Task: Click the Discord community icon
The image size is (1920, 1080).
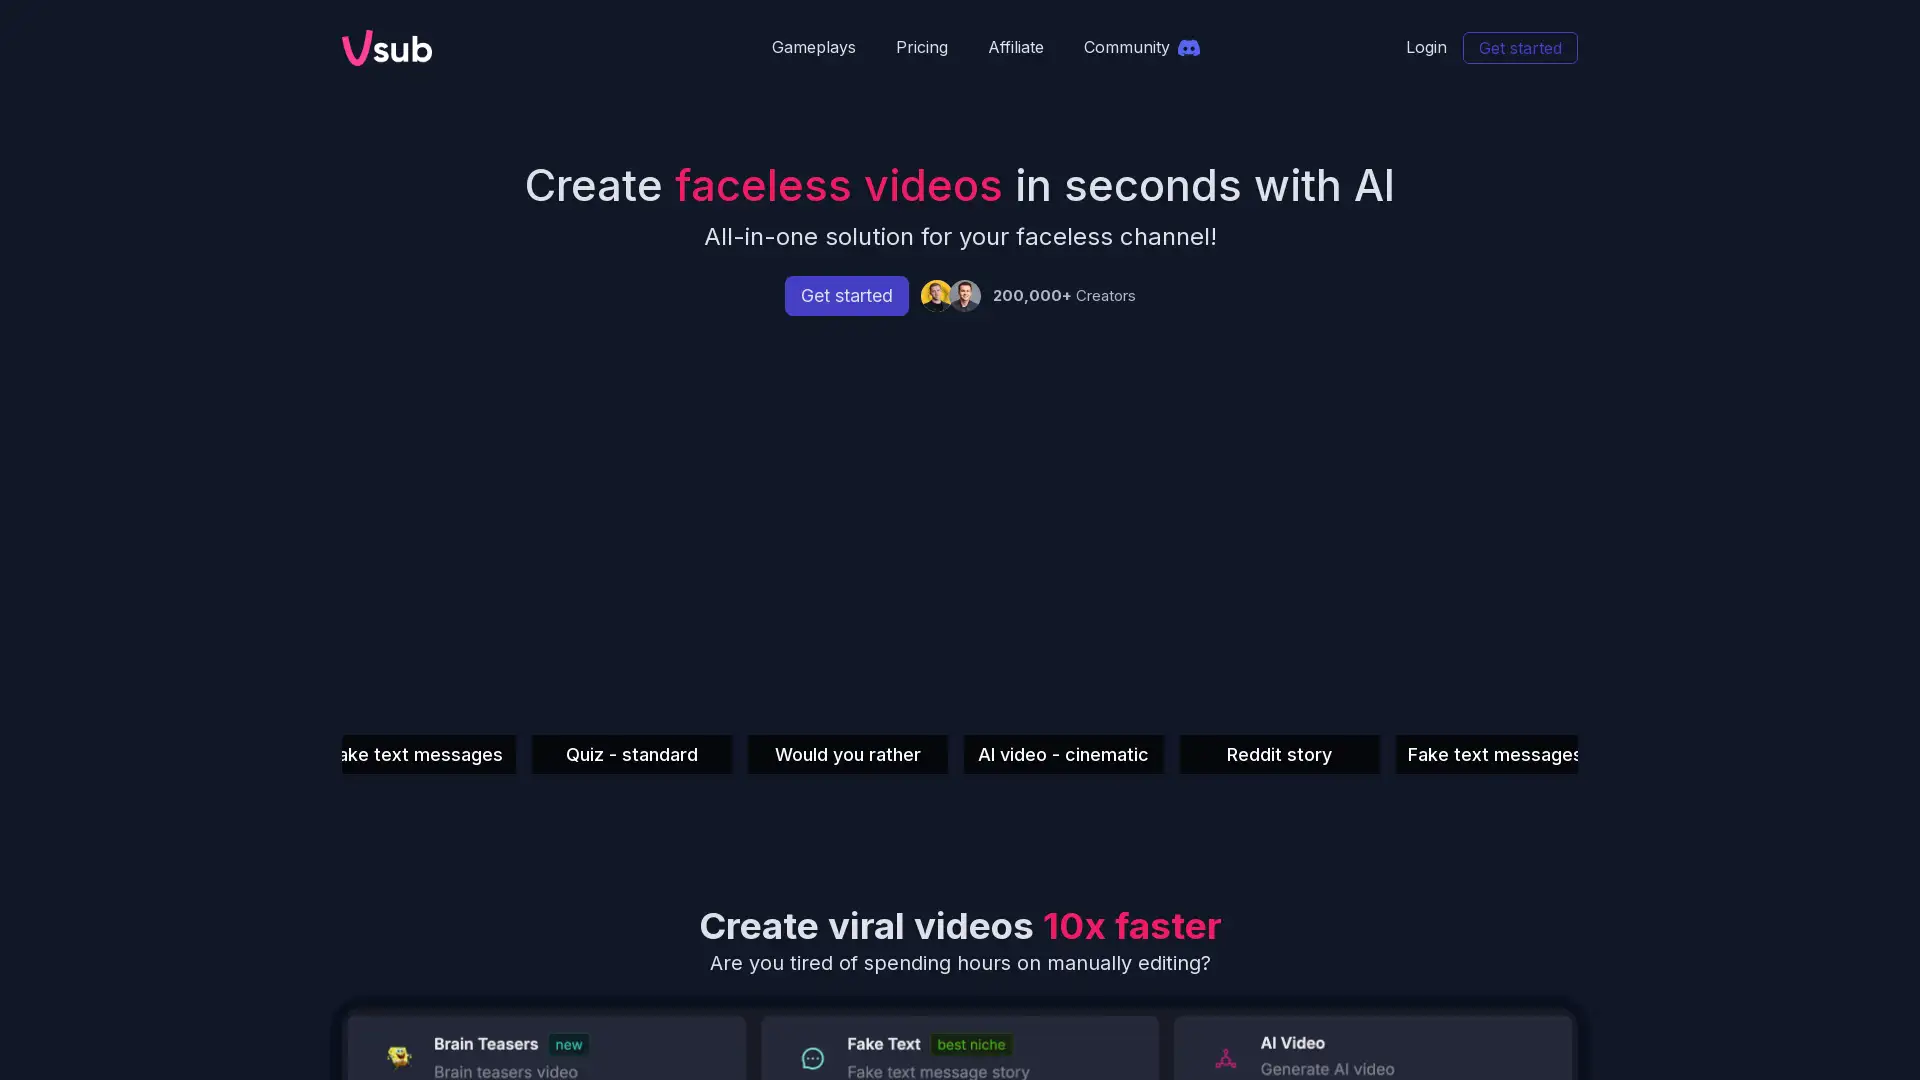Action: tap(1188, 47)
